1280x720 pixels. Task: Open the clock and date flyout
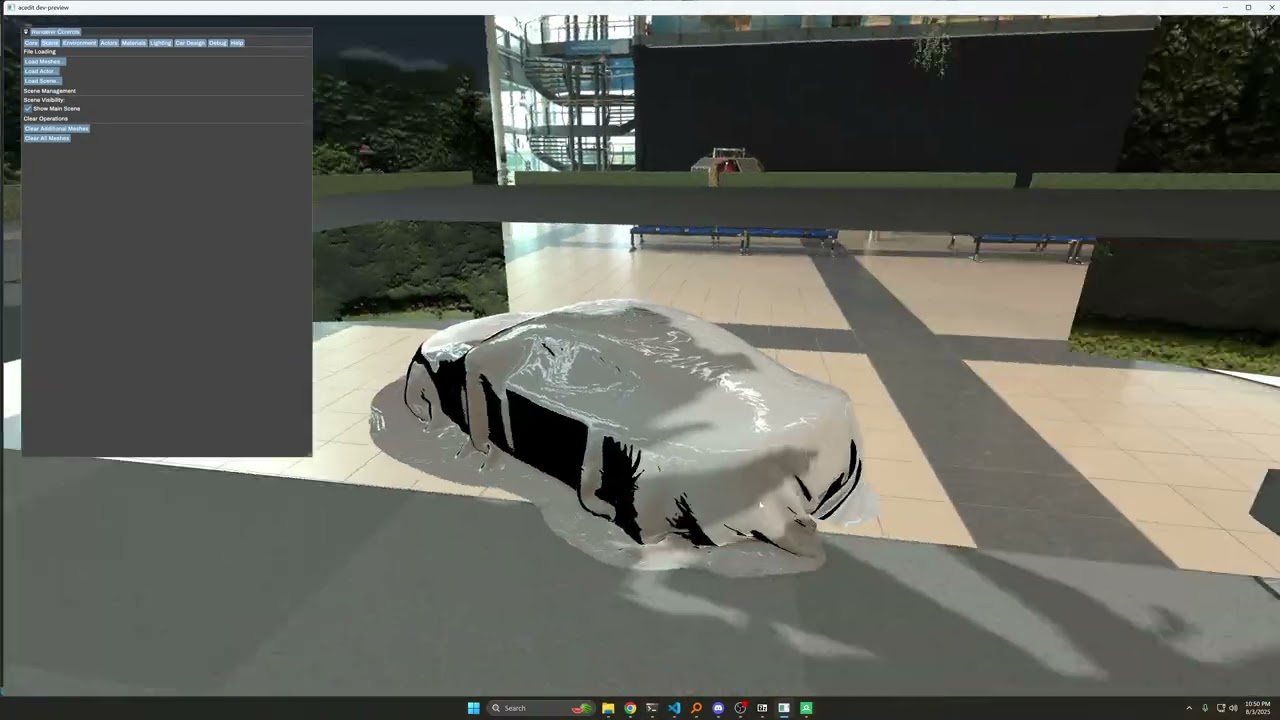coord(1258,708)
